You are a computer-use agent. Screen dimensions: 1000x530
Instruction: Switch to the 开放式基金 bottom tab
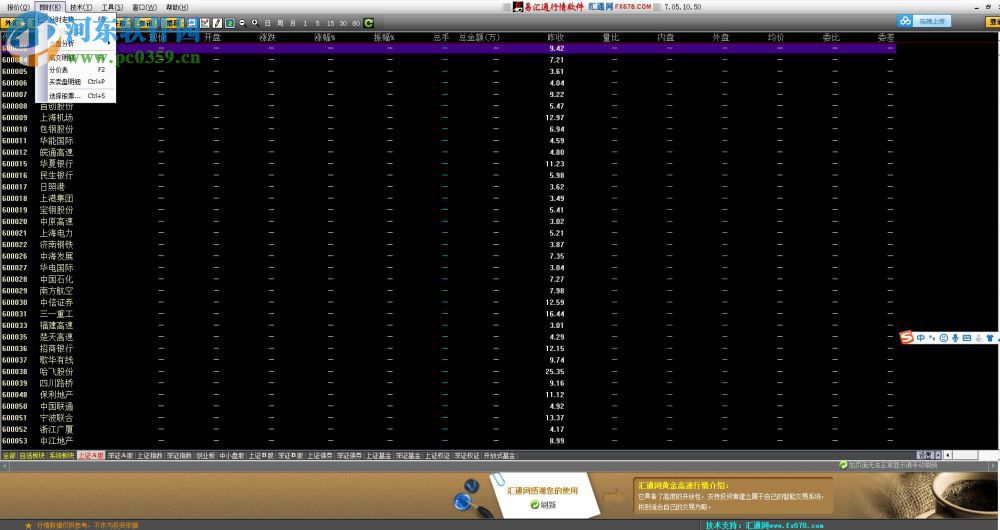[x=499, y=456]
